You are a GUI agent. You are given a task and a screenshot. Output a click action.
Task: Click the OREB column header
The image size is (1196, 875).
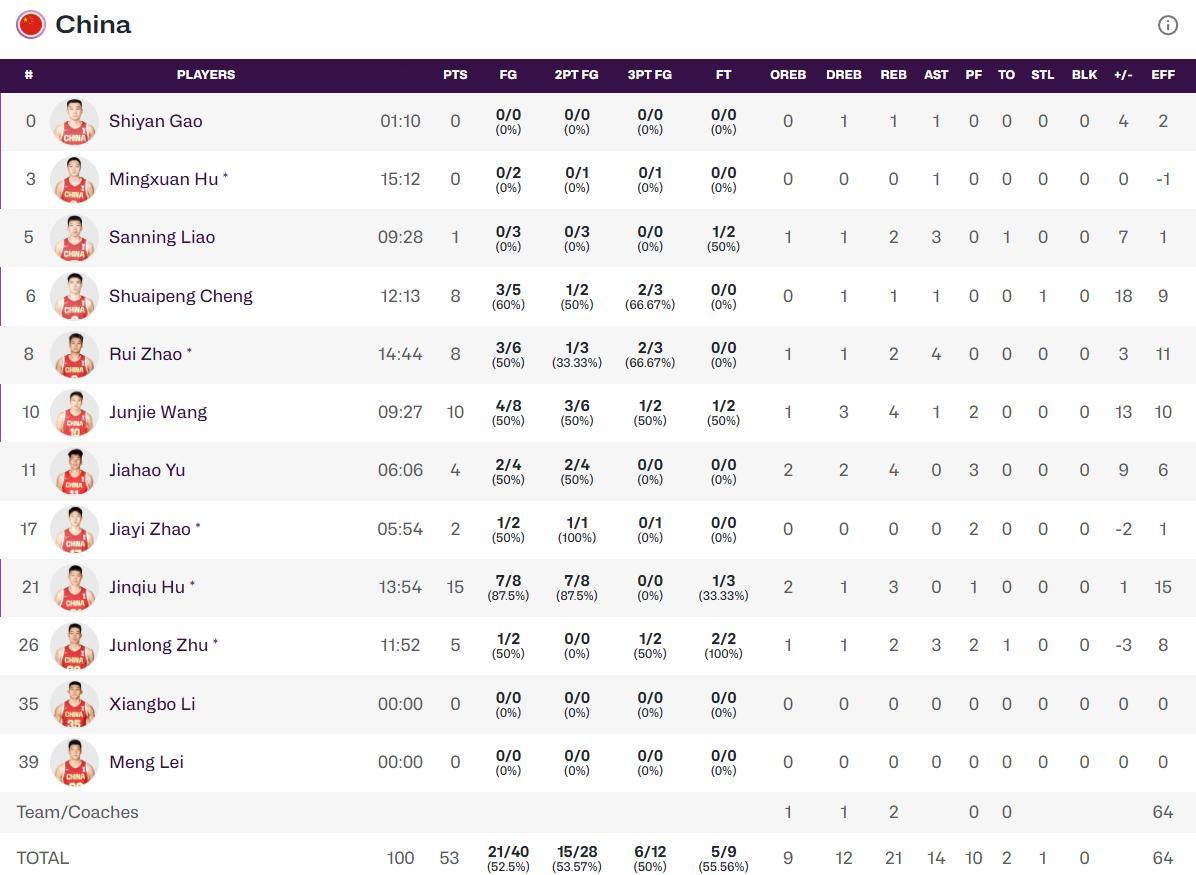788,75
